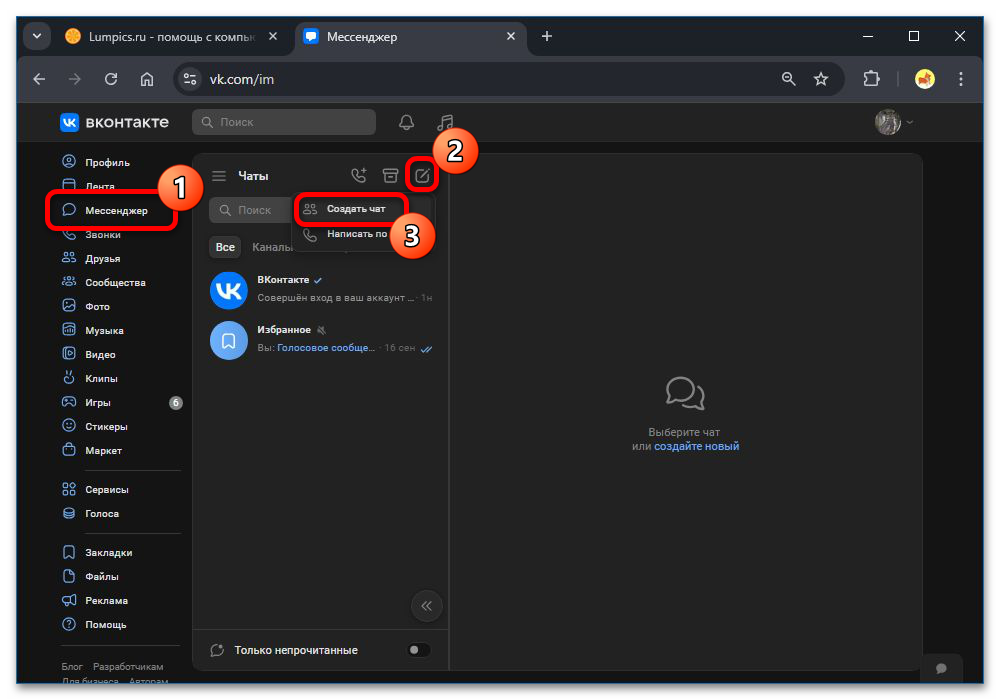
Task: Click the создайте новый link
Action: 696,446
